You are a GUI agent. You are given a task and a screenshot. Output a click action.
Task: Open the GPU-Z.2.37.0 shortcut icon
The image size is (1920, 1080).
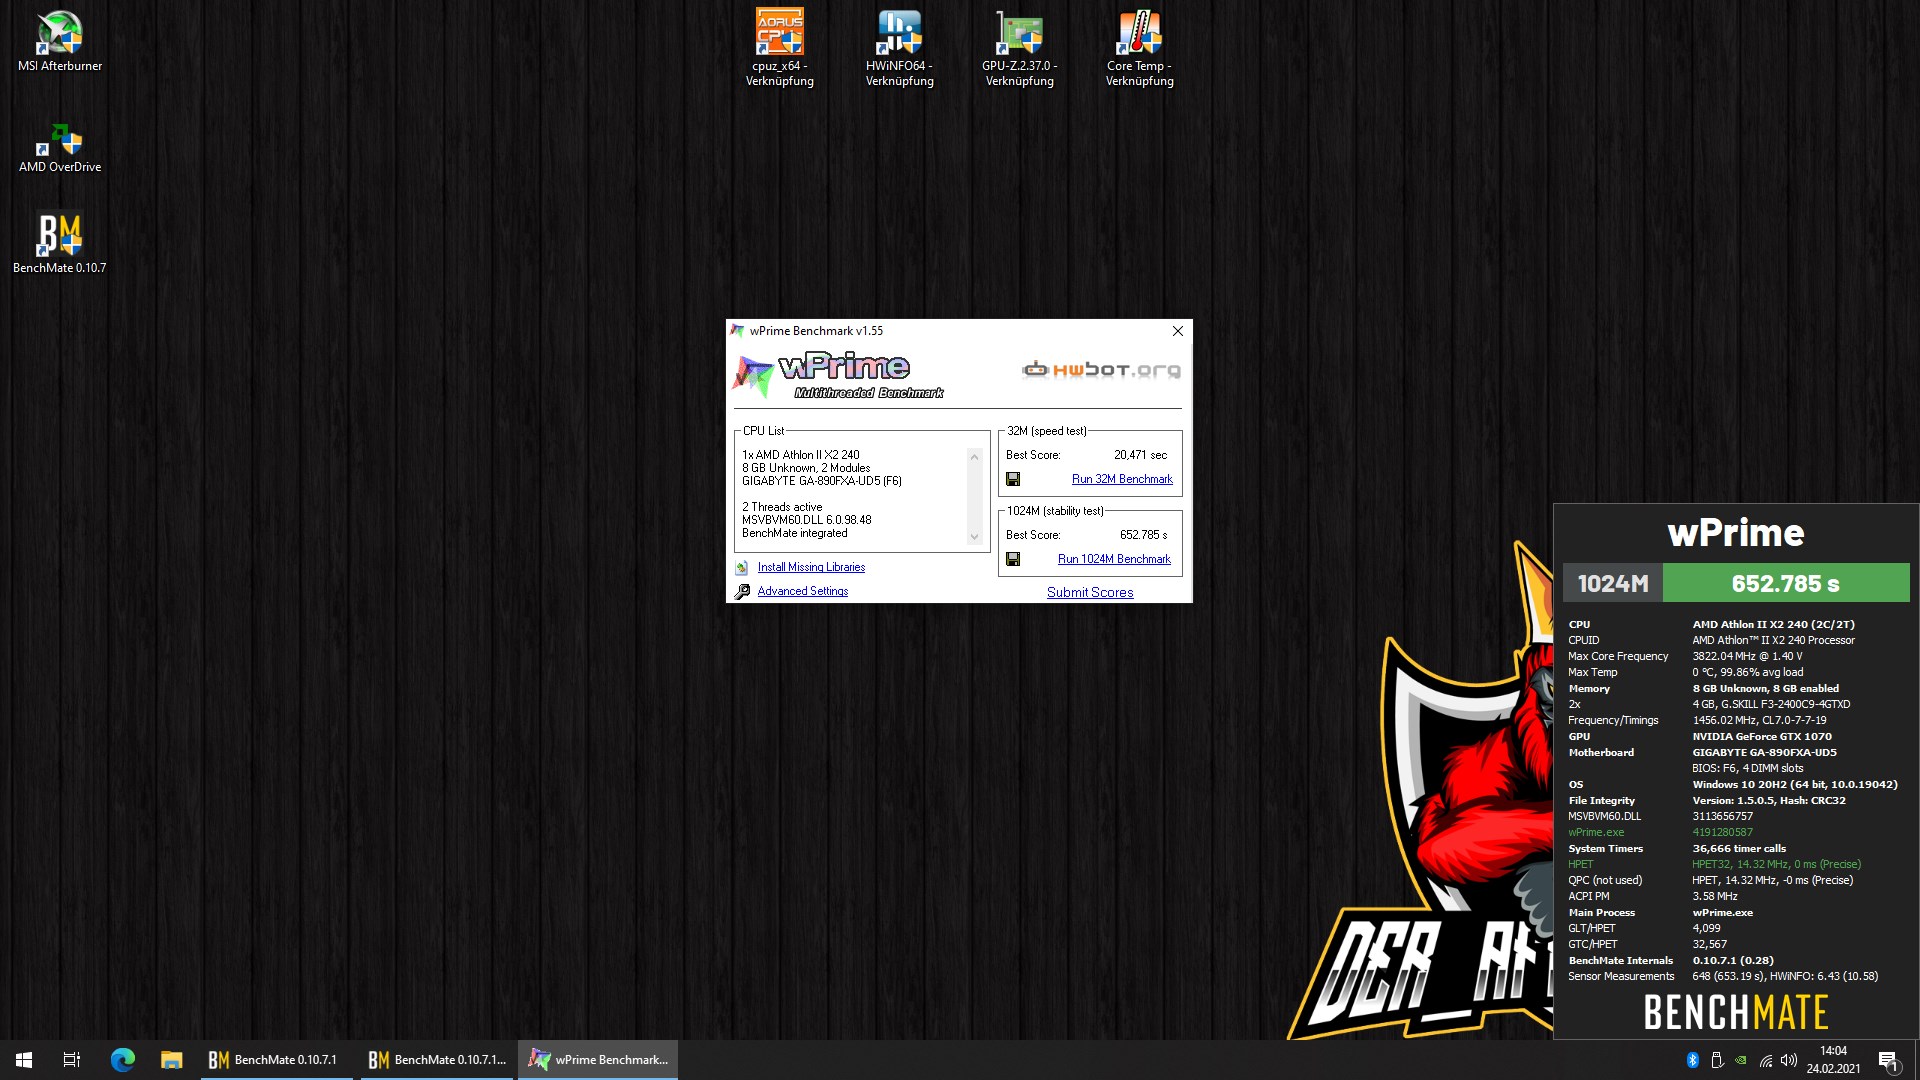coord(1020,48)
